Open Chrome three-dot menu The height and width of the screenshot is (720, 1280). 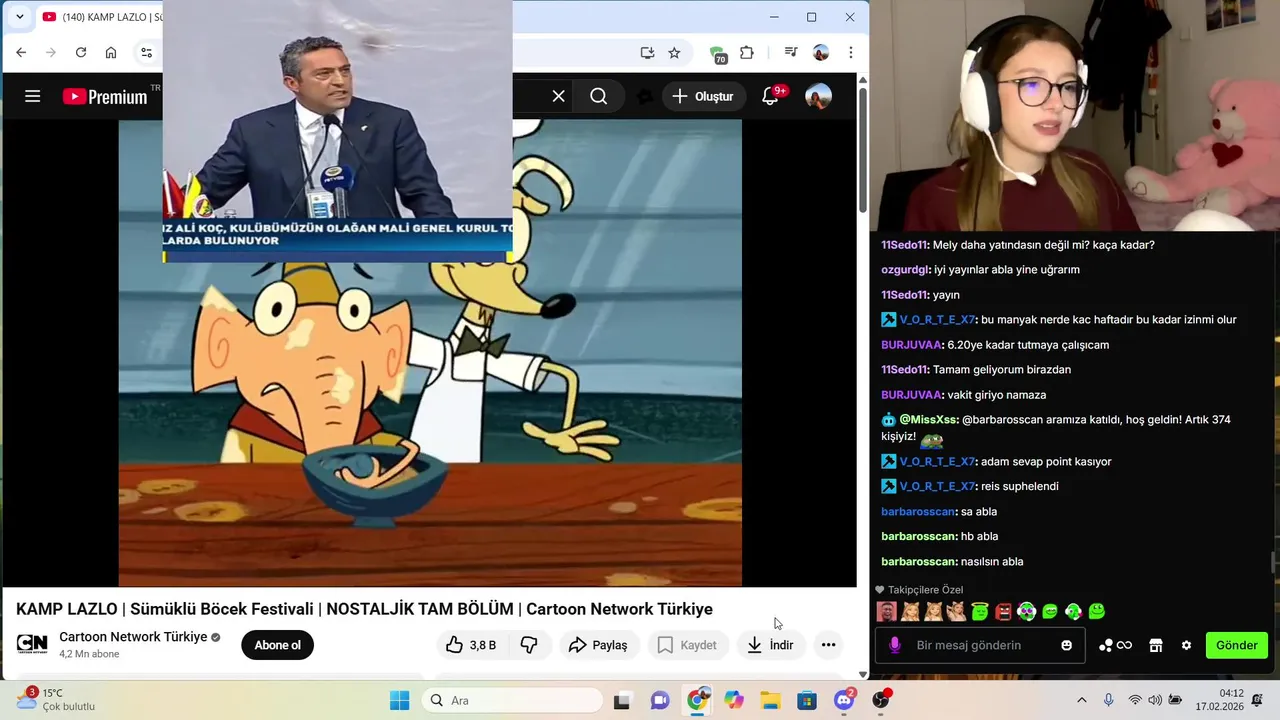coord(851,52)
